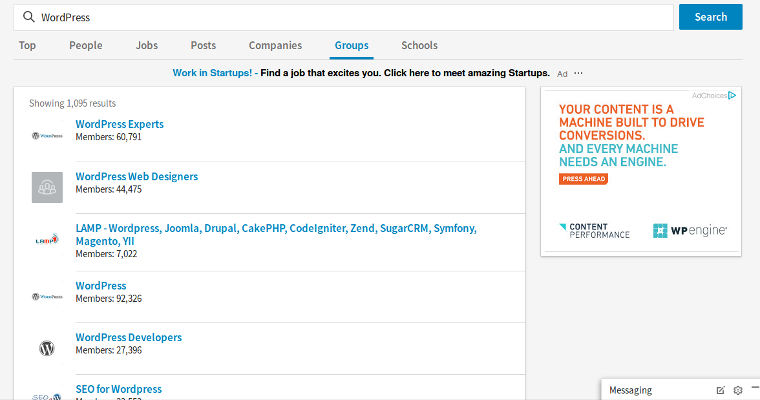
Task: Switch to the People tab
Action: [x=86, y=45]
